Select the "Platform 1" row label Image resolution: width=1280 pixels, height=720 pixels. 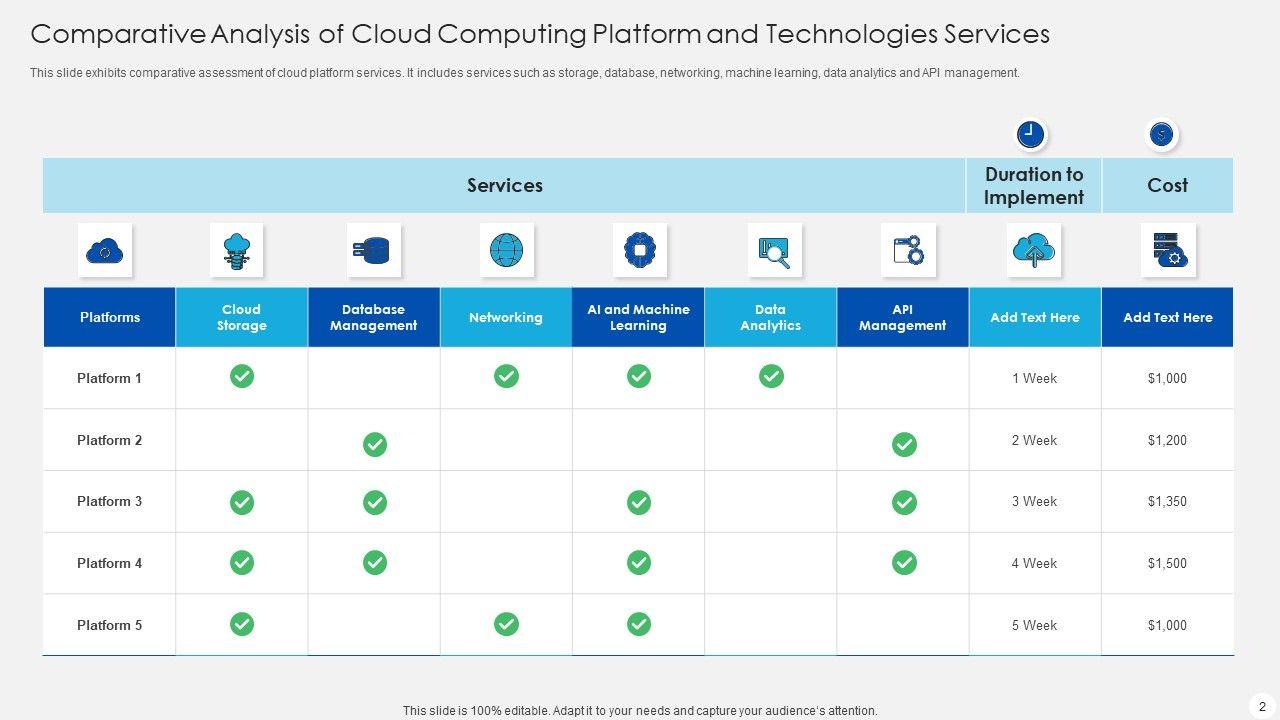[110, 378]
